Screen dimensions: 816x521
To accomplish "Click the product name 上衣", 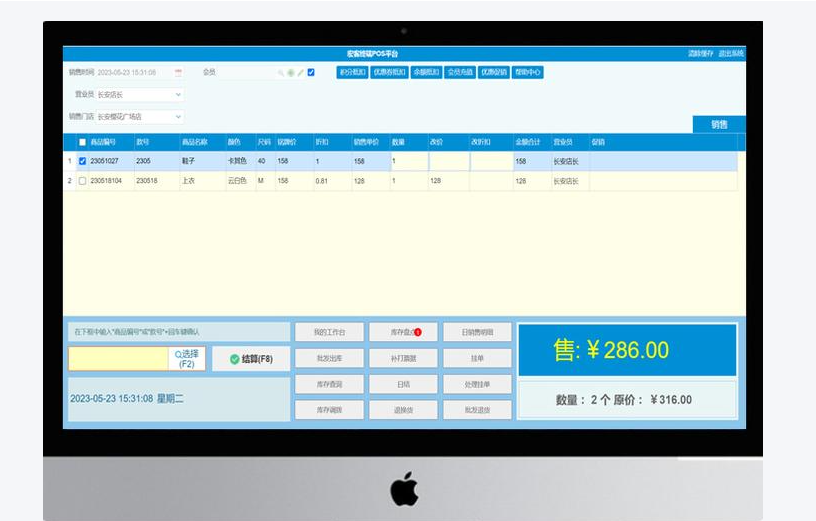I will 188,181.
